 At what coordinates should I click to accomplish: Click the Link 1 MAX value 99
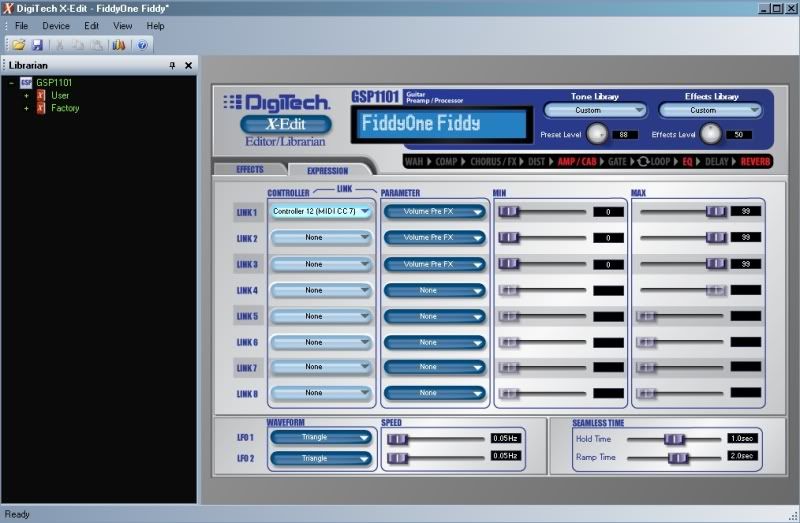[745, 211]
